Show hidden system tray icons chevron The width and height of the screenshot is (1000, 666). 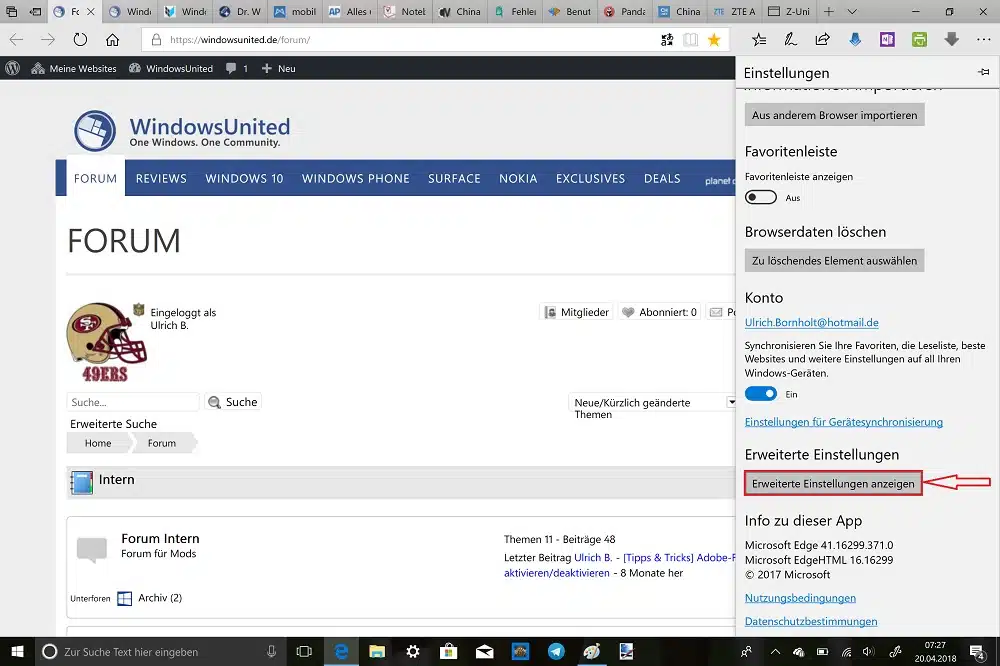775,651
